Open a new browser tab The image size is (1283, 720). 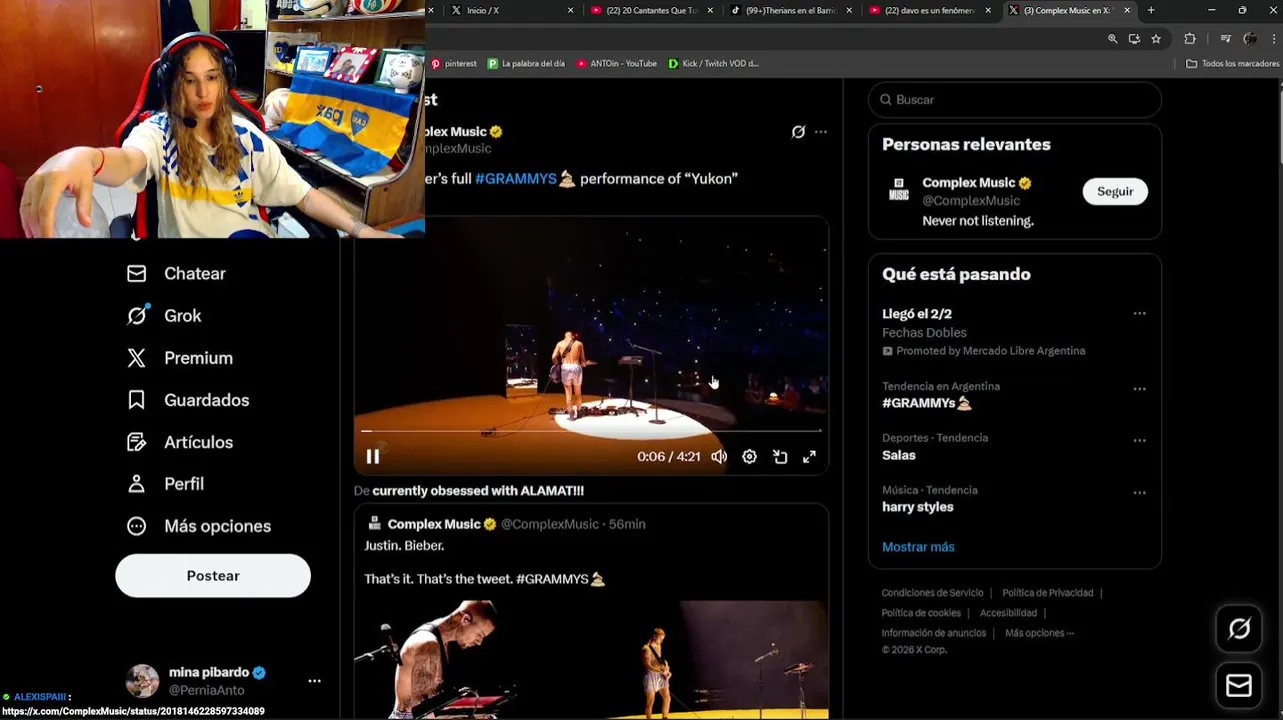point(1151,10)
